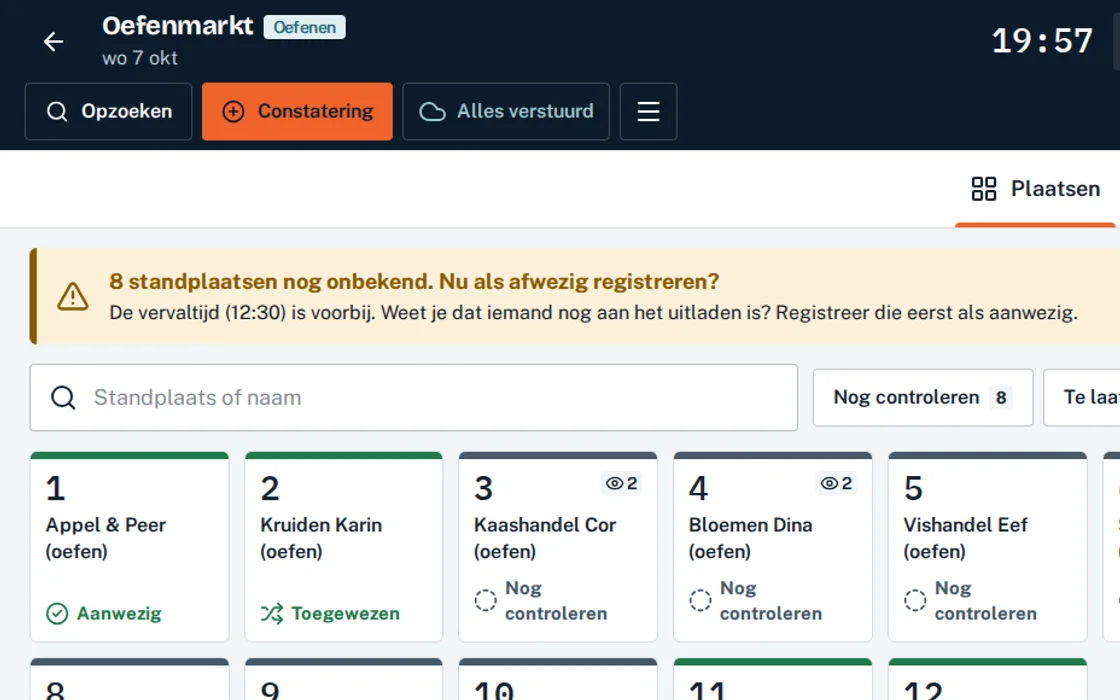This screenshot has width=1120, height=700.
Task: Click 'Nog controleren' status text on card 5
Action: point(986,601)
